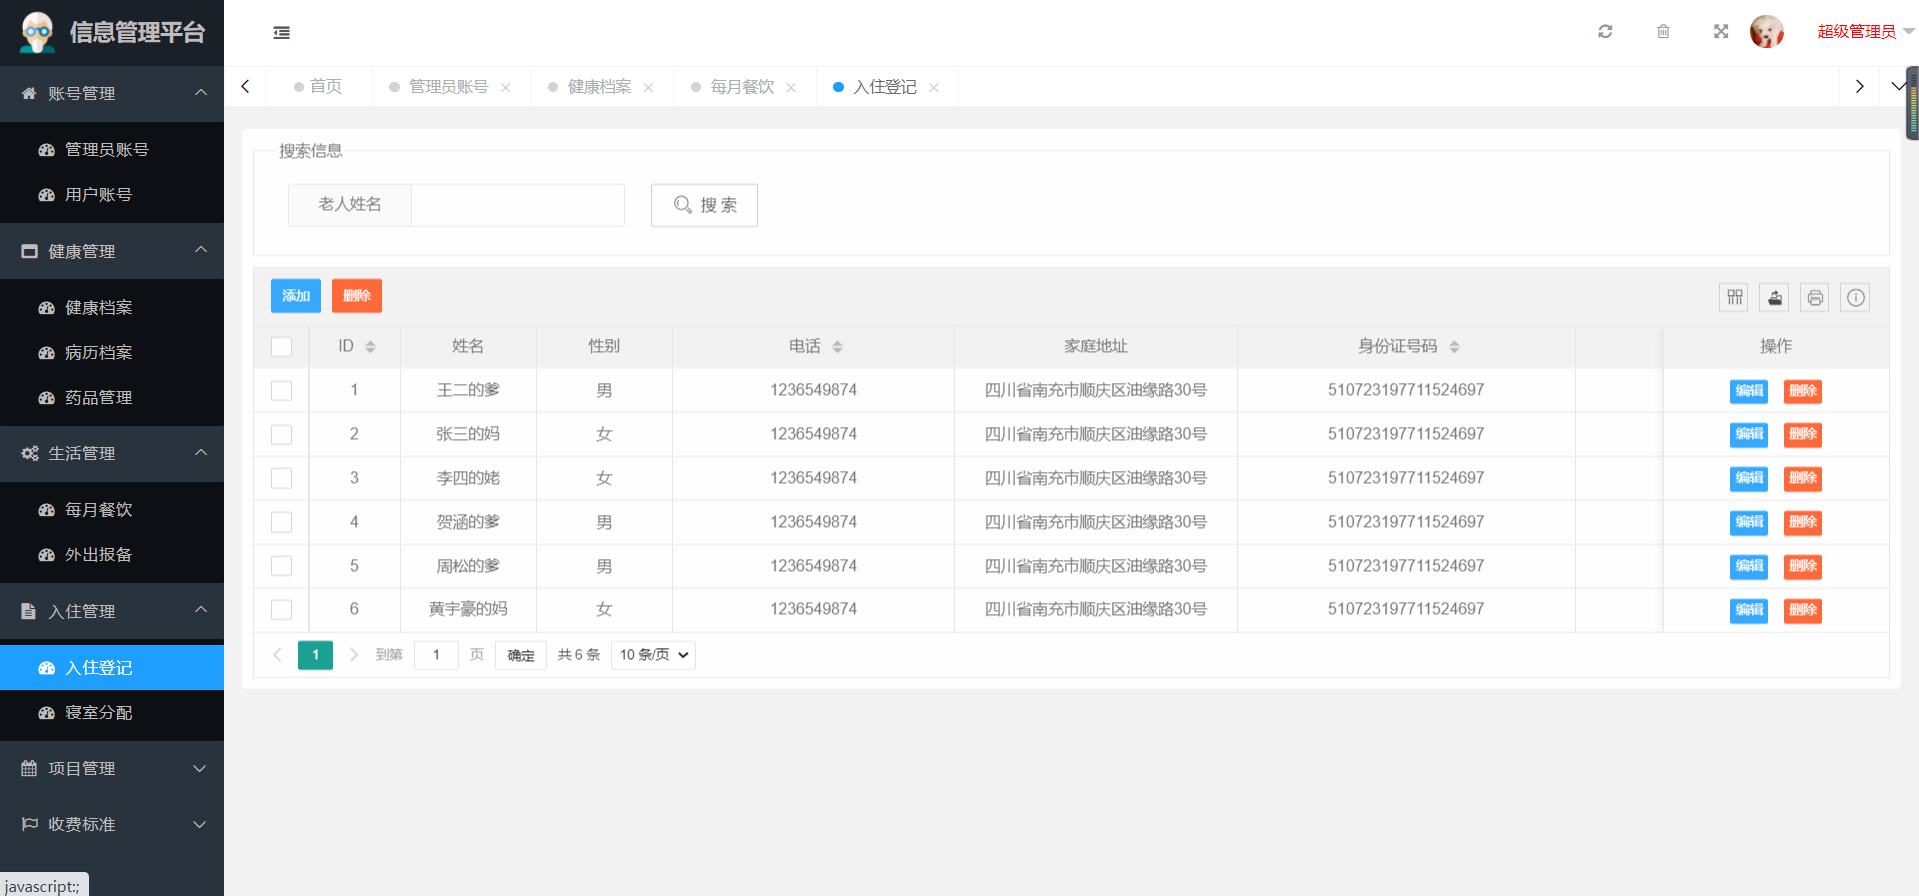Check the row checkbox for 王二的爹

pos(282,391)
